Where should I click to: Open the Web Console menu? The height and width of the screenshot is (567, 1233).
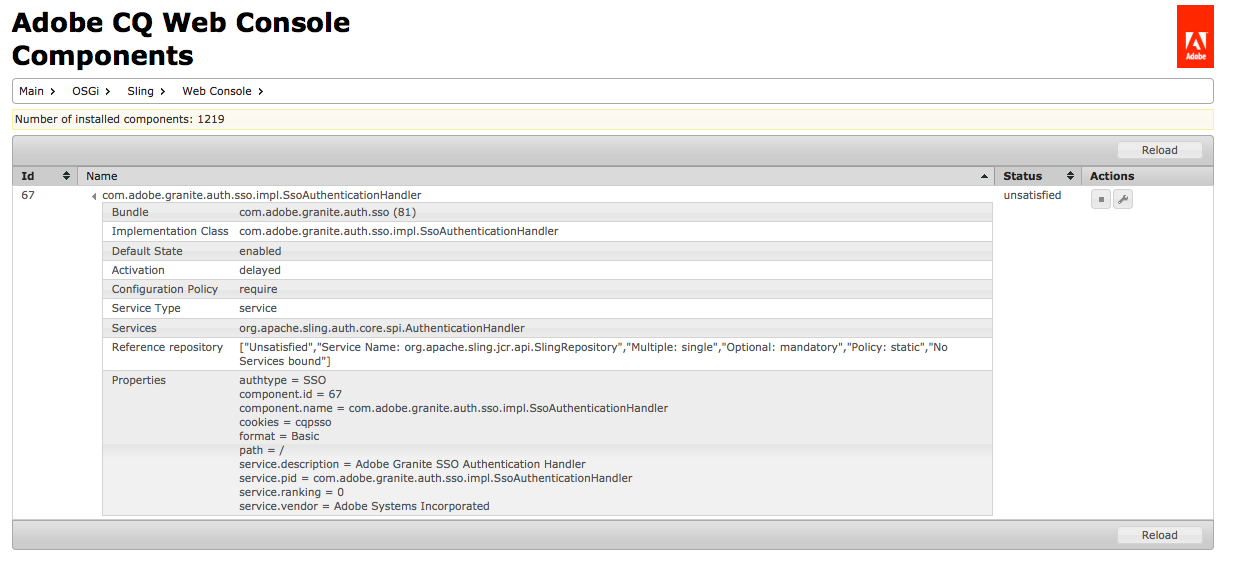point(222,91)
